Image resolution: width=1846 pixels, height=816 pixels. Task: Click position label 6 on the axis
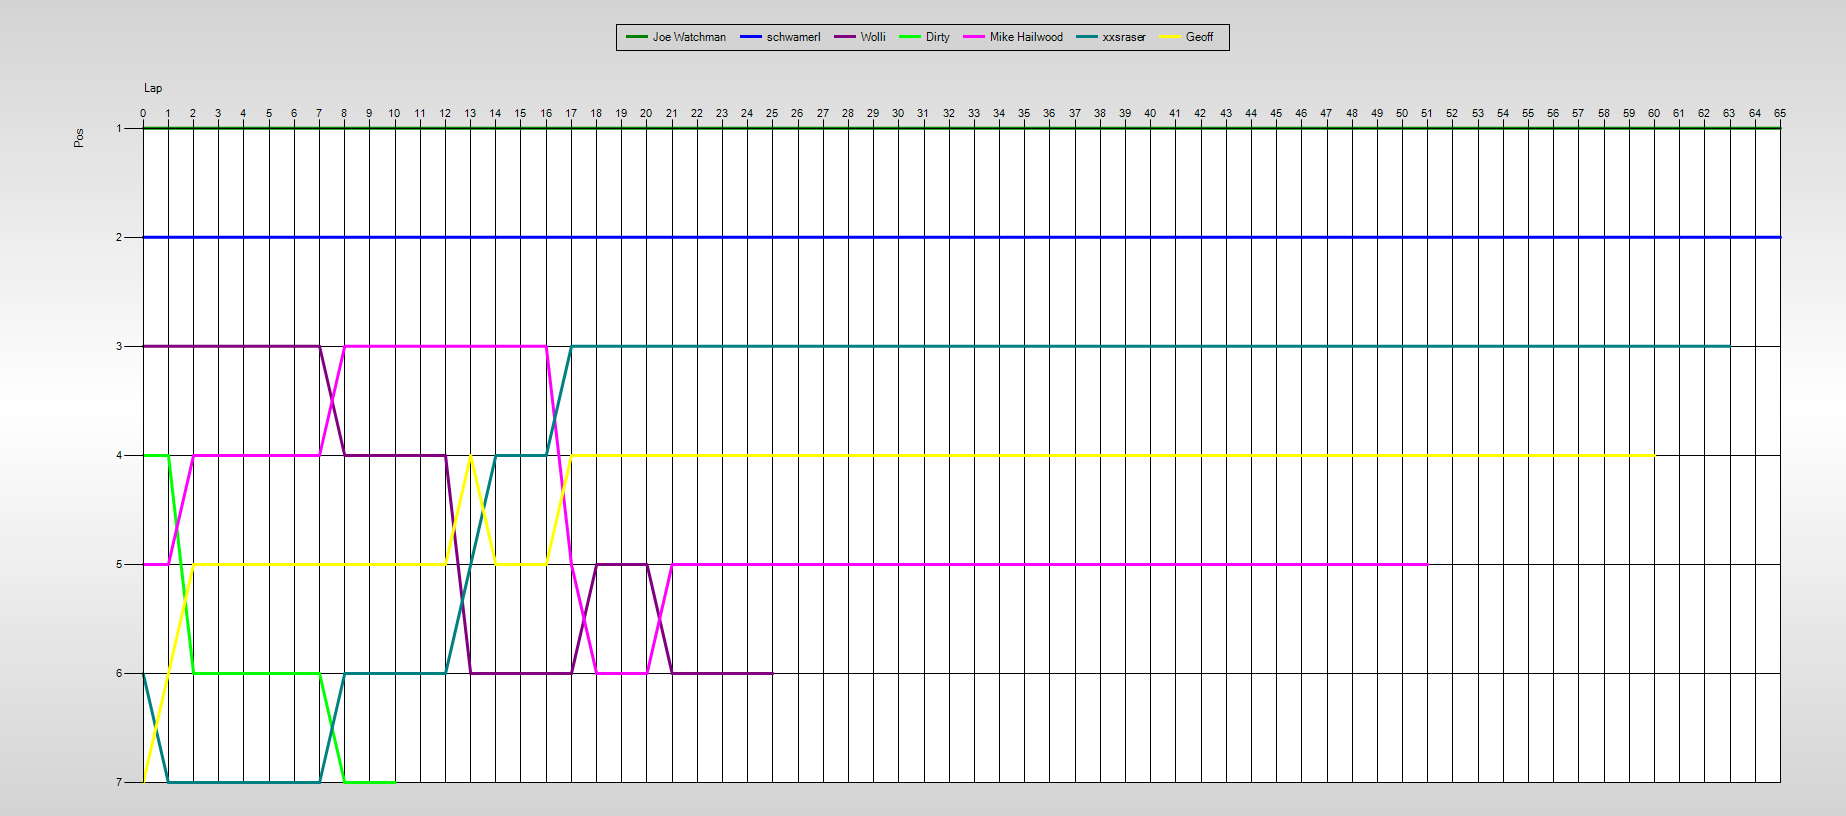(119, 673)
